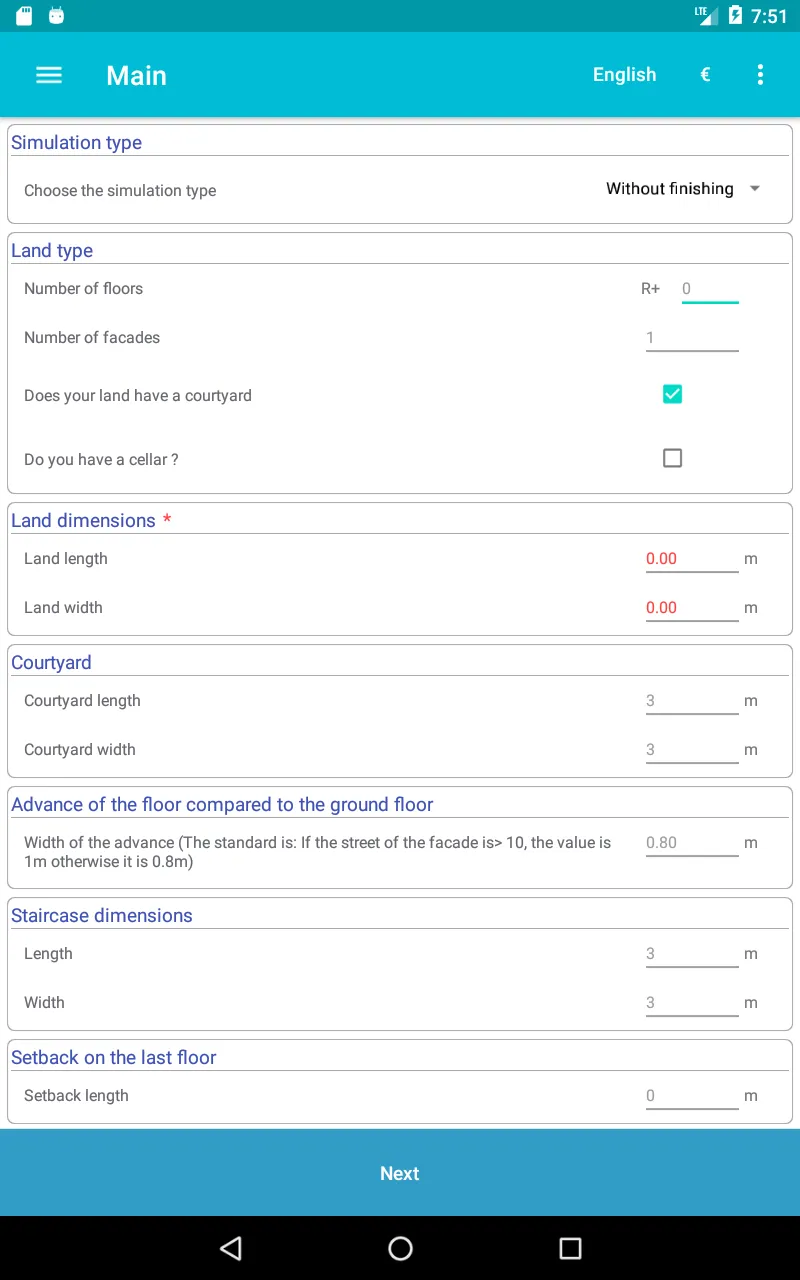Click the 'Setback length' label
800x1280 pixels.
76,1096
